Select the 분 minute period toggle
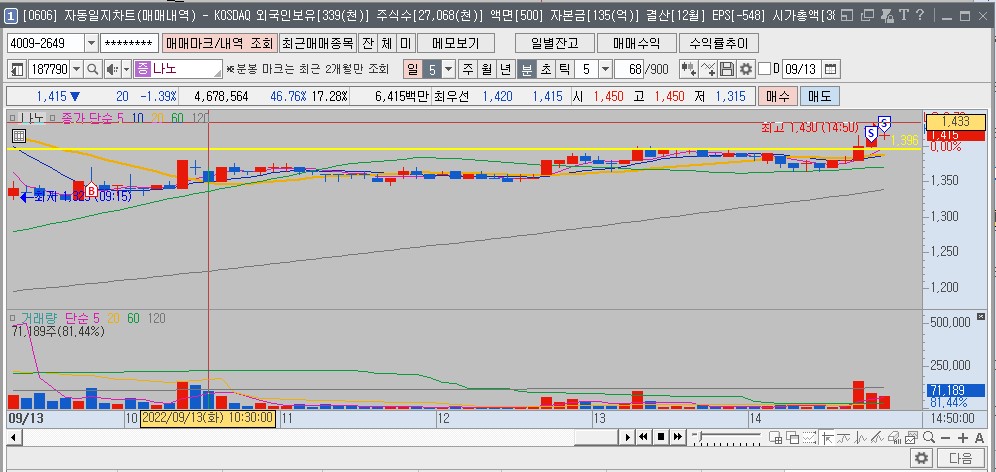Image resolution: width=996 pixels, height=472 pixels. (x=527, y=69)
